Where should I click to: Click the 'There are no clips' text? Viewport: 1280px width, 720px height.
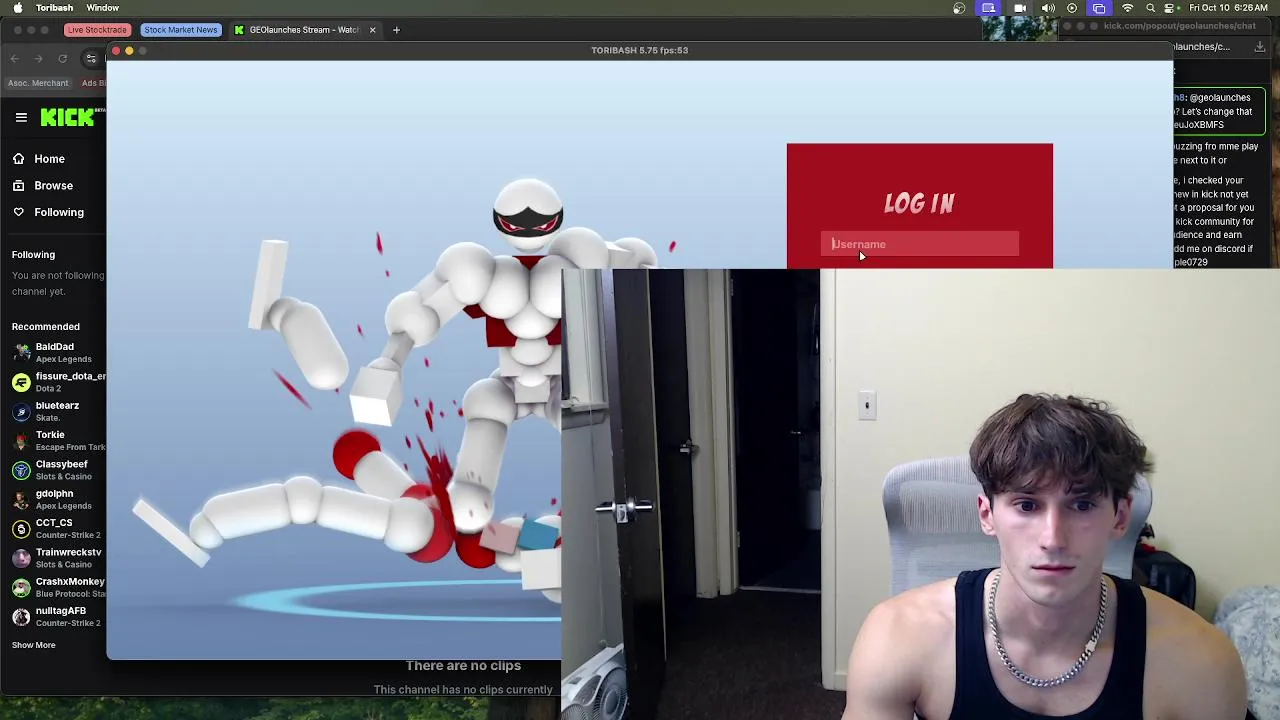[463, 666]
